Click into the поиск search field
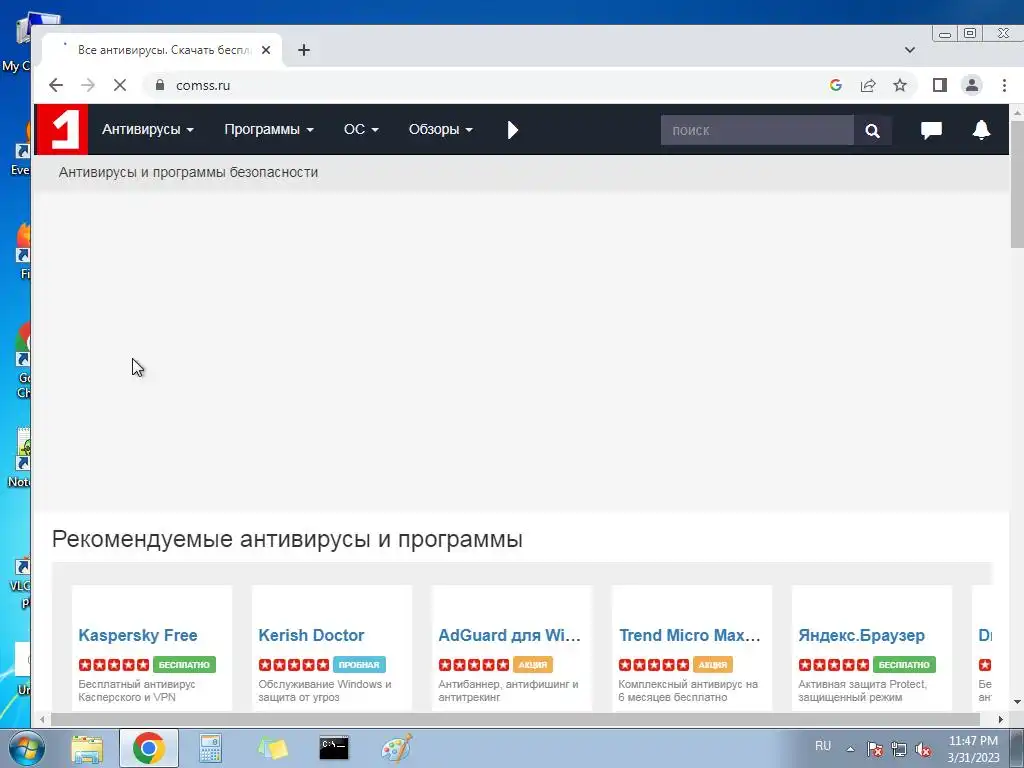Image resolution: width=1024 pixels, height=768 pixels. pos(757,130)
